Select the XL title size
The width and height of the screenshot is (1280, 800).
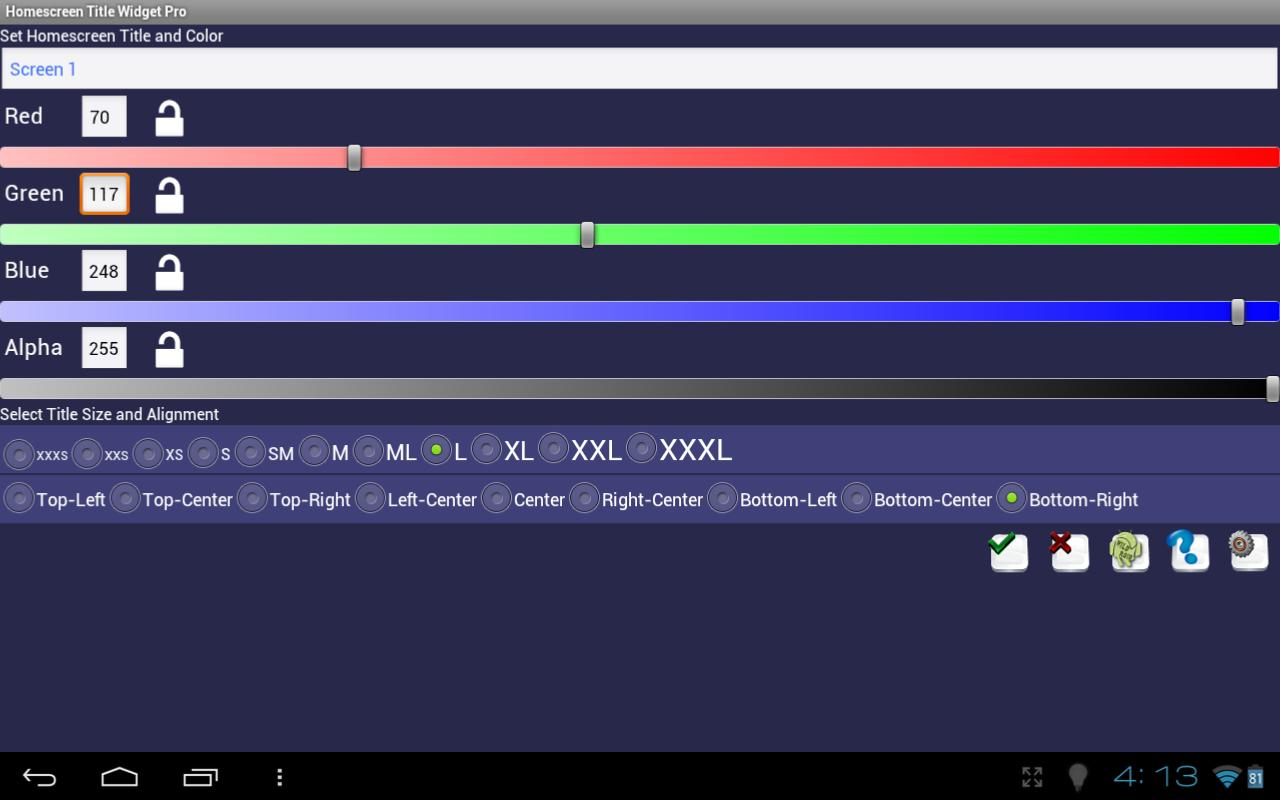tap(502, 449)
